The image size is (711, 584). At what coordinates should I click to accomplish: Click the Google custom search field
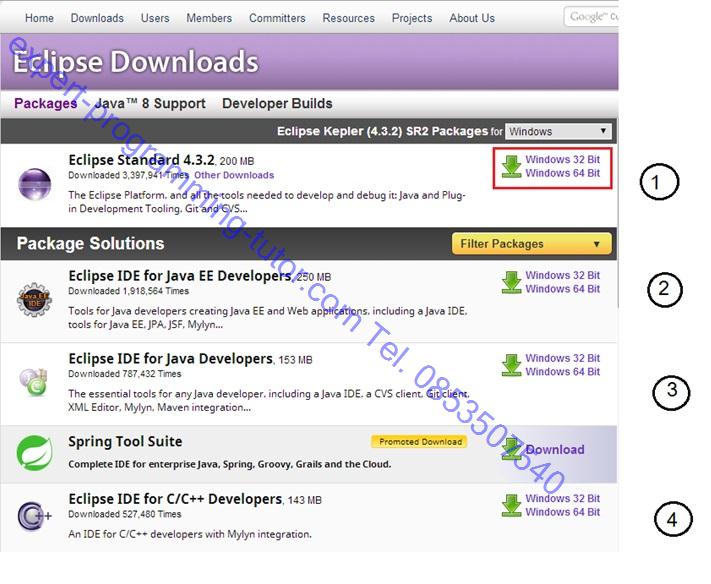[591, 17]
